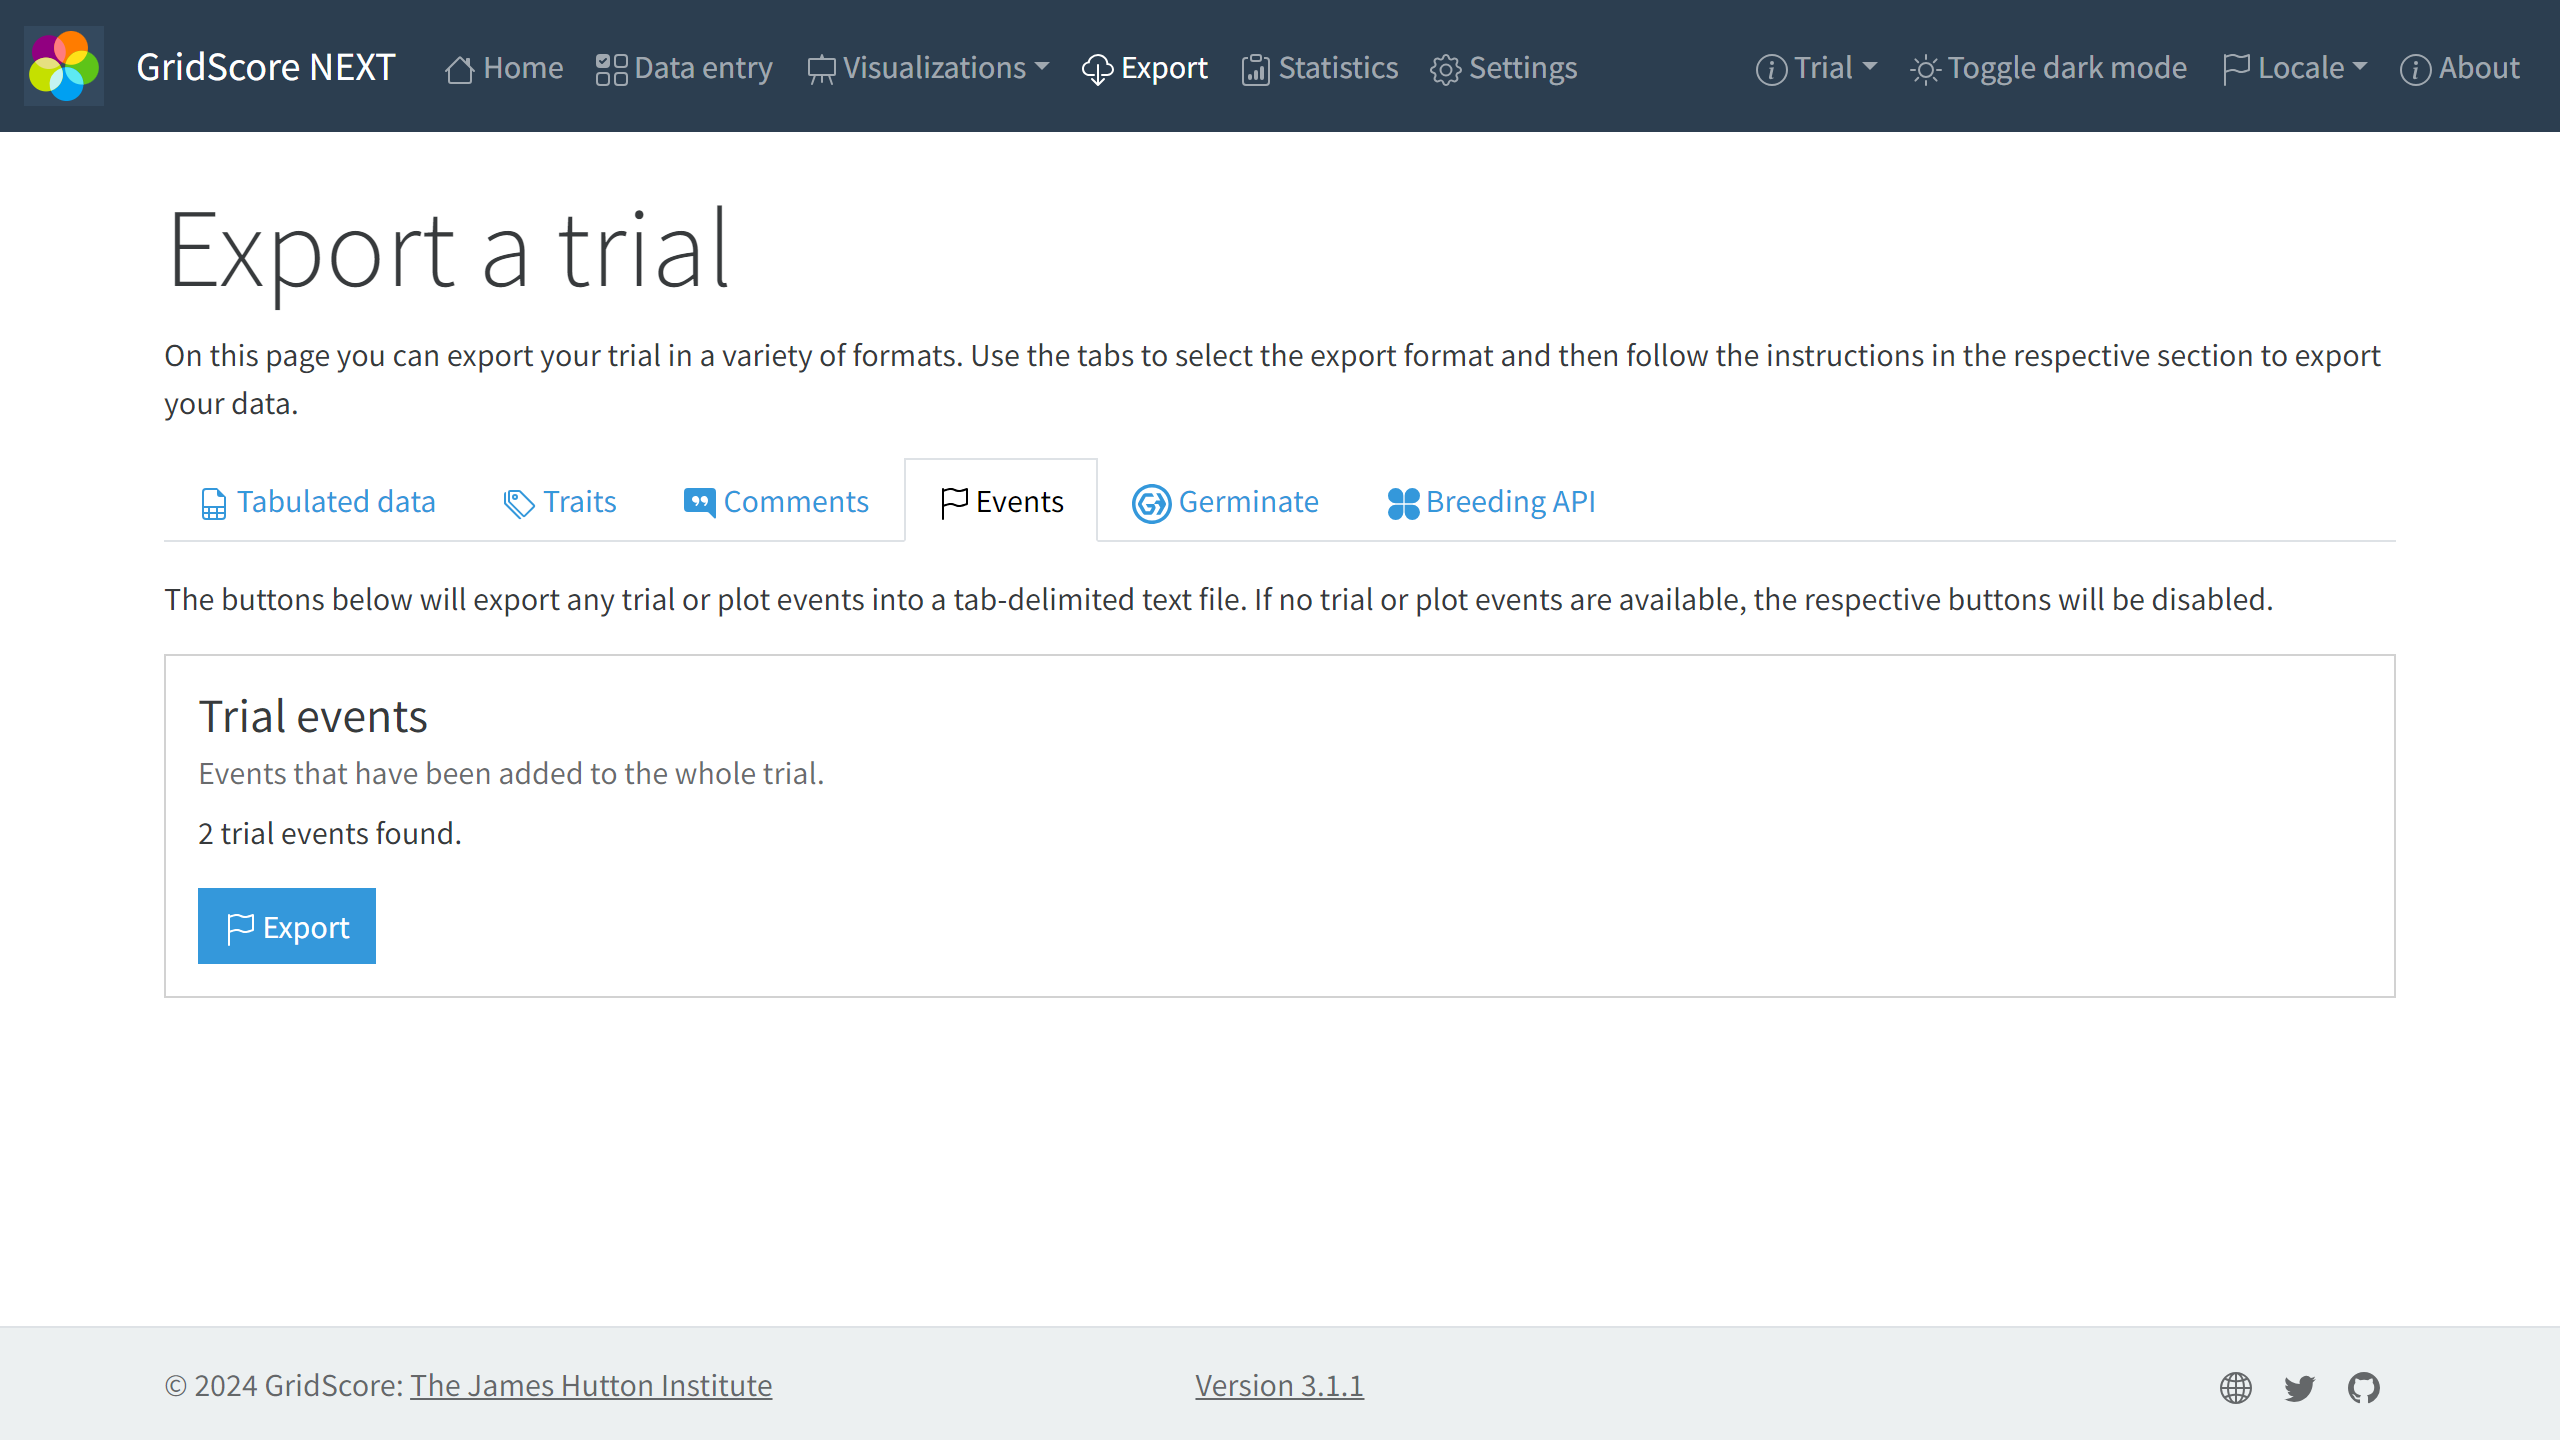Click the Trial info icon
The width and height of the screenshot is (2560, 1440).
pos(1771,69)
